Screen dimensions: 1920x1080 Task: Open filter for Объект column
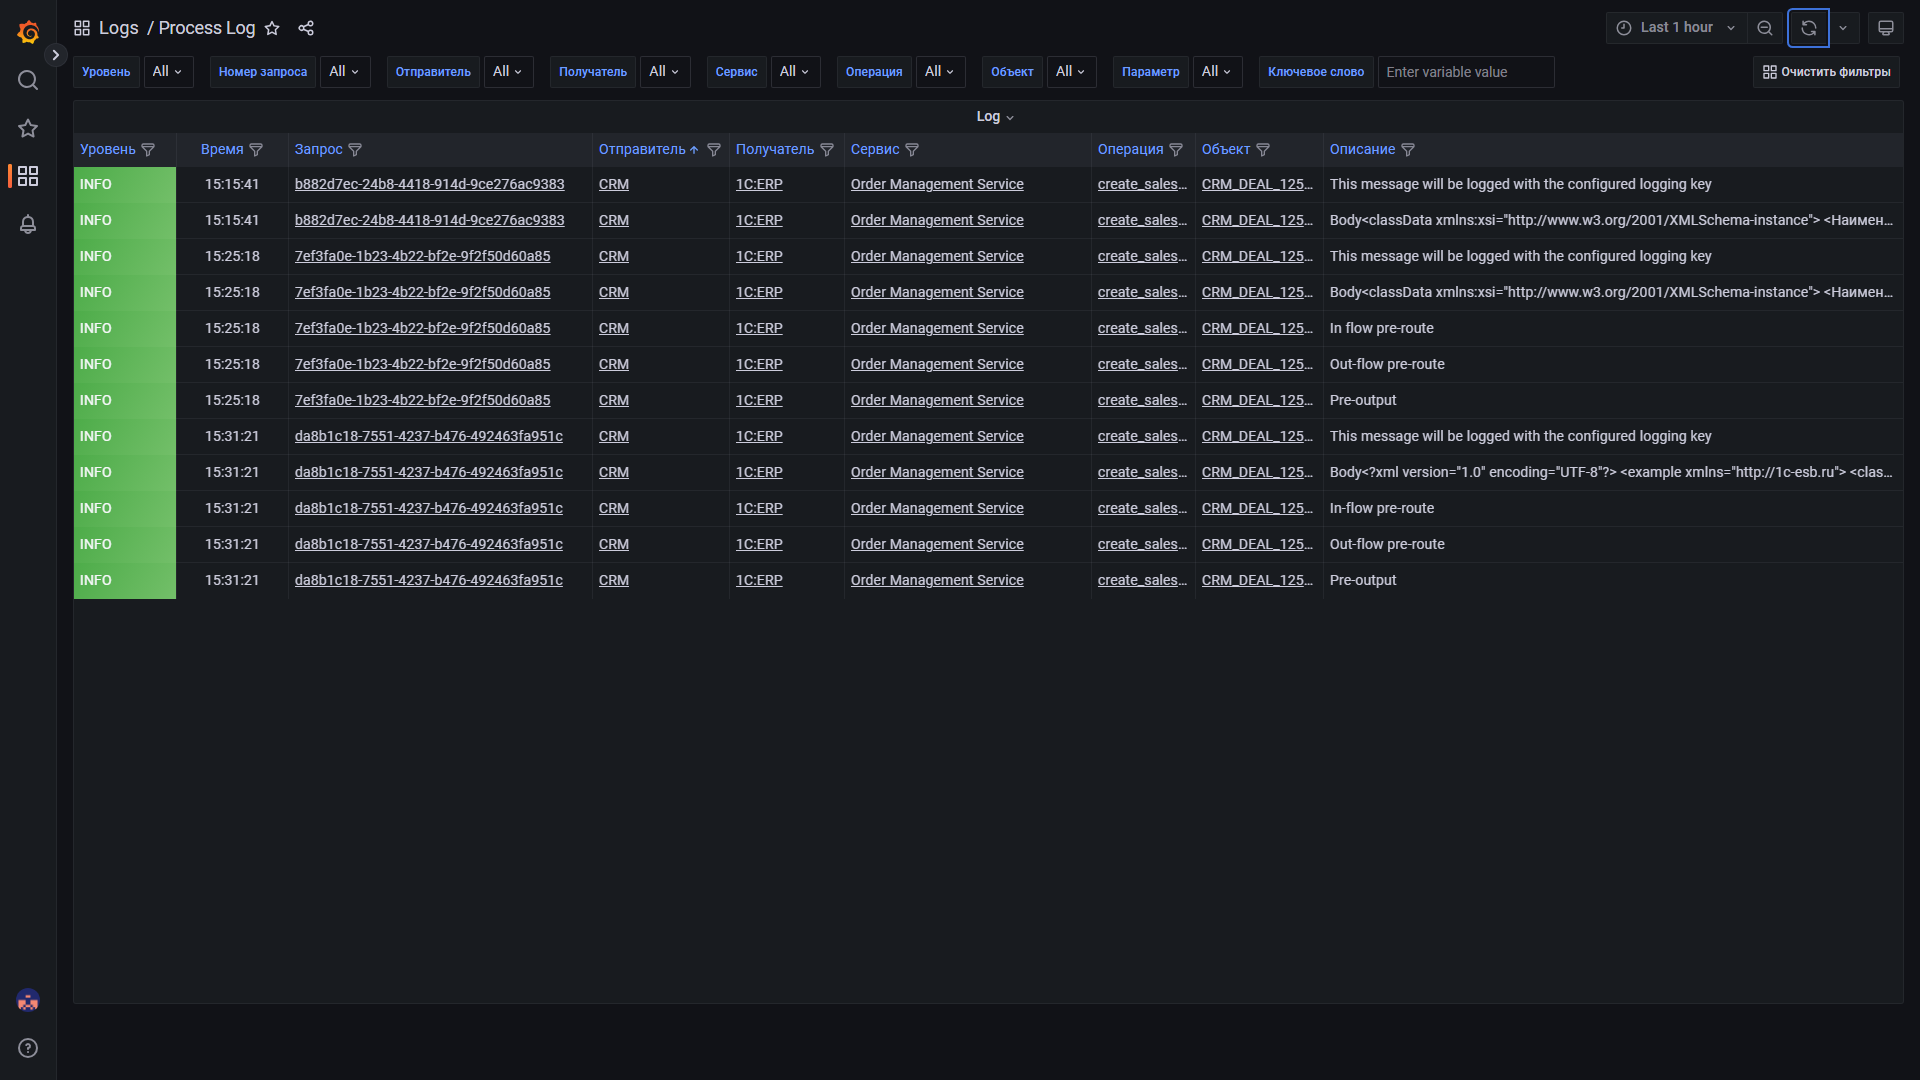coord(1263,150)
